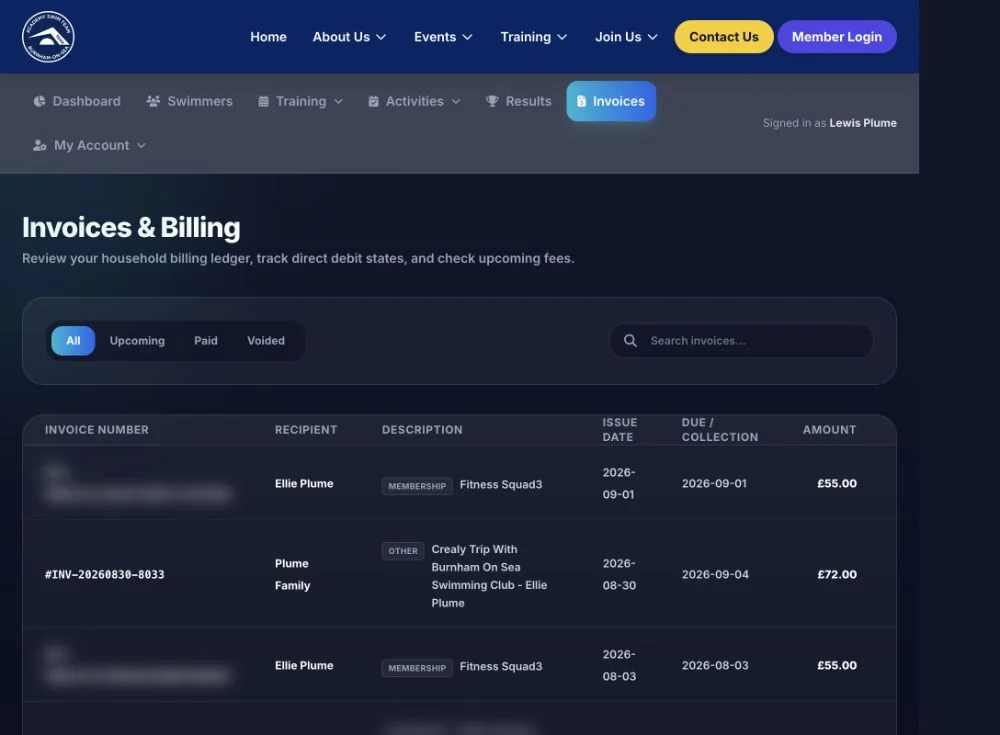
Task: Click the Invoices document icon
Action: pos(581,101)
